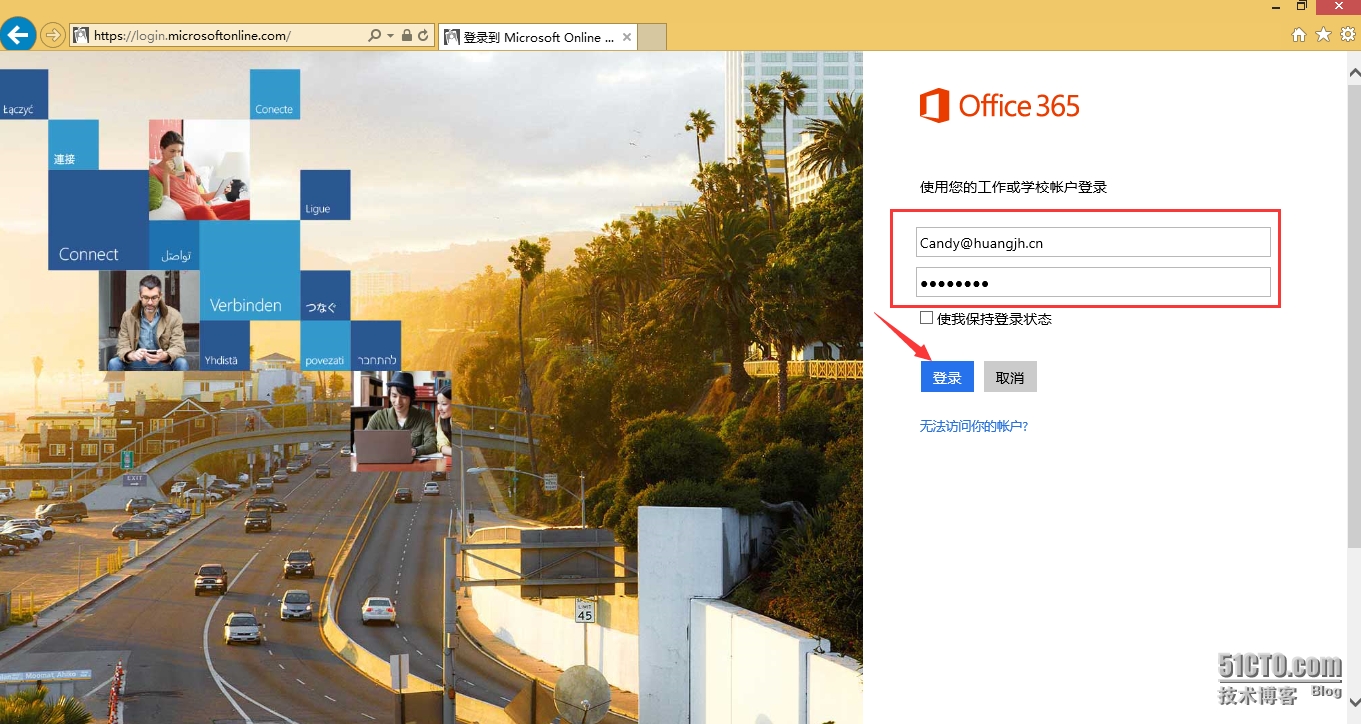Click the Forward navigation arrow
This screenshot has width=1361, height=724.
point(52,35)
